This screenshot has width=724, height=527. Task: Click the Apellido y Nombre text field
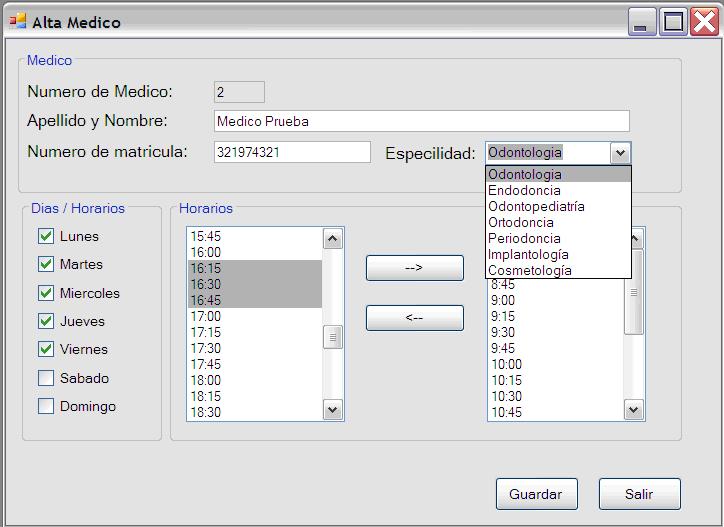(421, 121)
